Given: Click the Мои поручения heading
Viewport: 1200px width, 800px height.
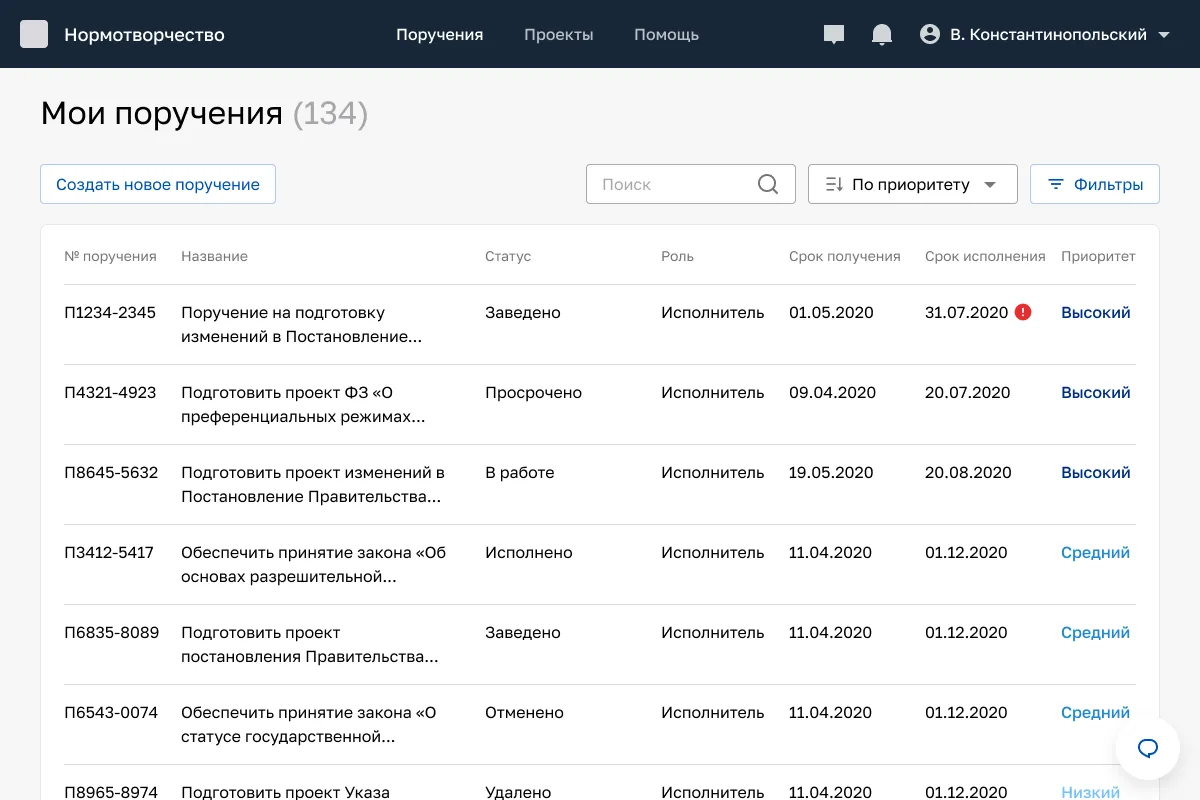Looking at the screenshot, I should point(162,114).
